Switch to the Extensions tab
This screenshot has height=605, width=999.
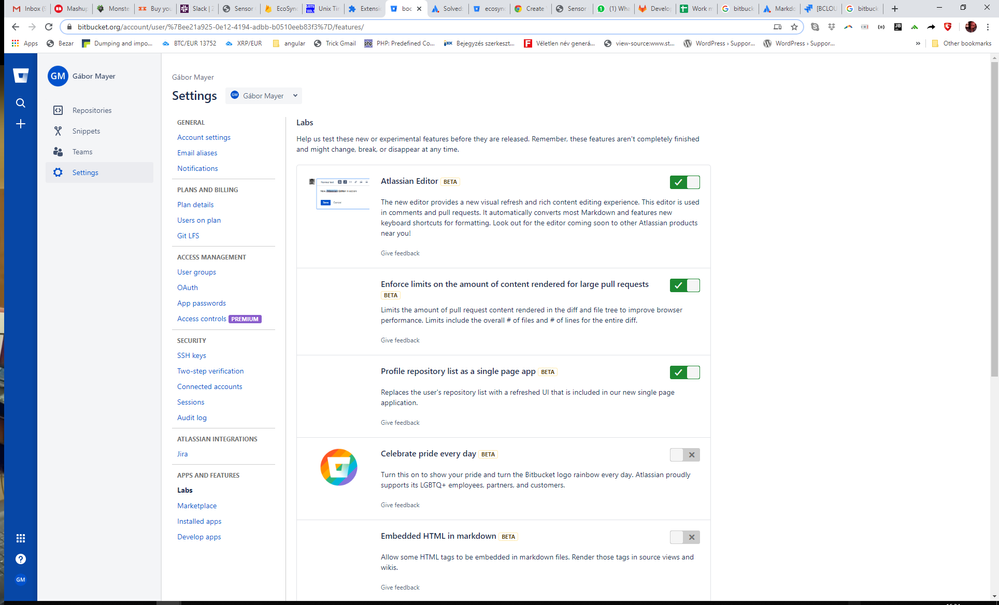pyautogui.click(x=364, y=9)
